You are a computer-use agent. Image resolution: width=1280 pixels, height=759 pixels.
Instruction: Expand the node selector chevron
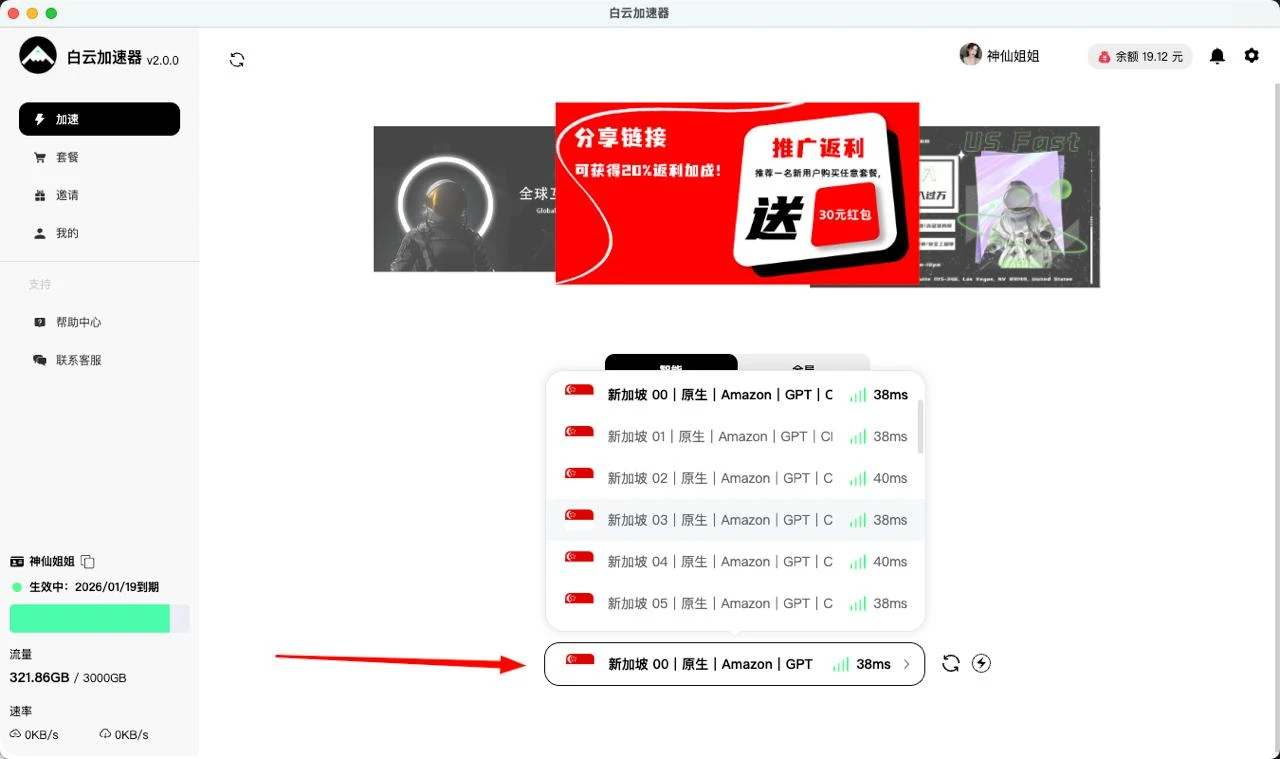906,663
